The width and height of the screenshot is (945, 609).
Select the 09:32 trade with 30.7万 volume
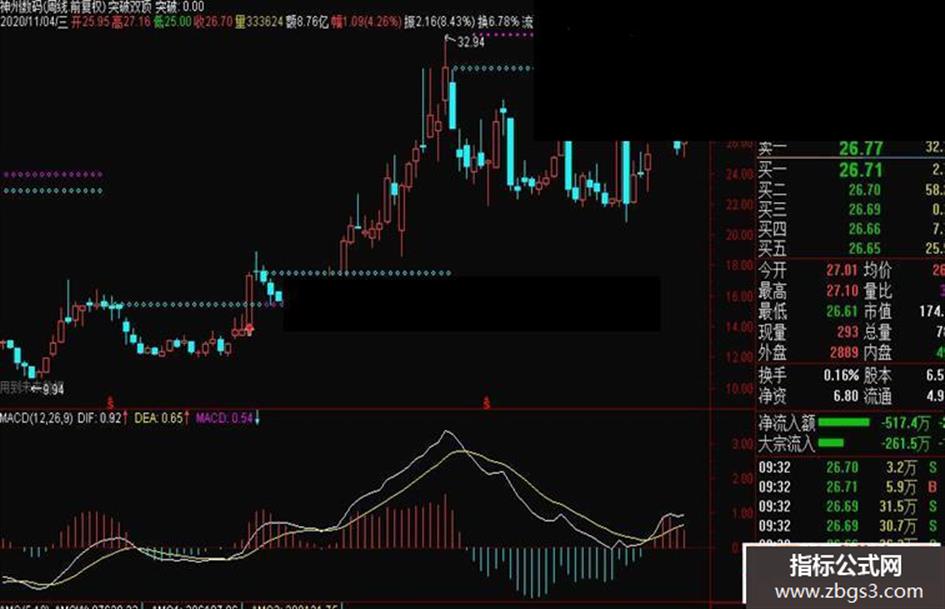(x=850, y=526)
